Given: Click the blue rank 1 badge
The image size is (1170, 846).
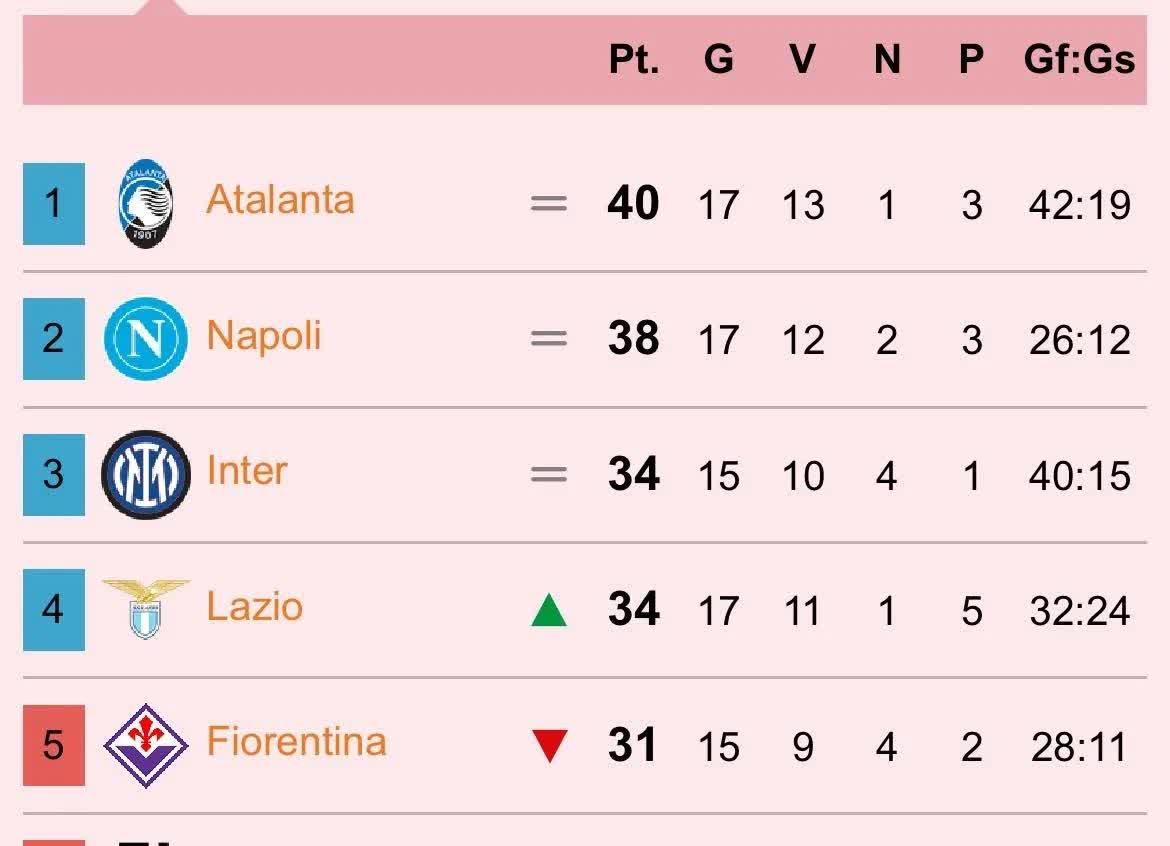Looking at the screenshot, I should tap(54, 204).
